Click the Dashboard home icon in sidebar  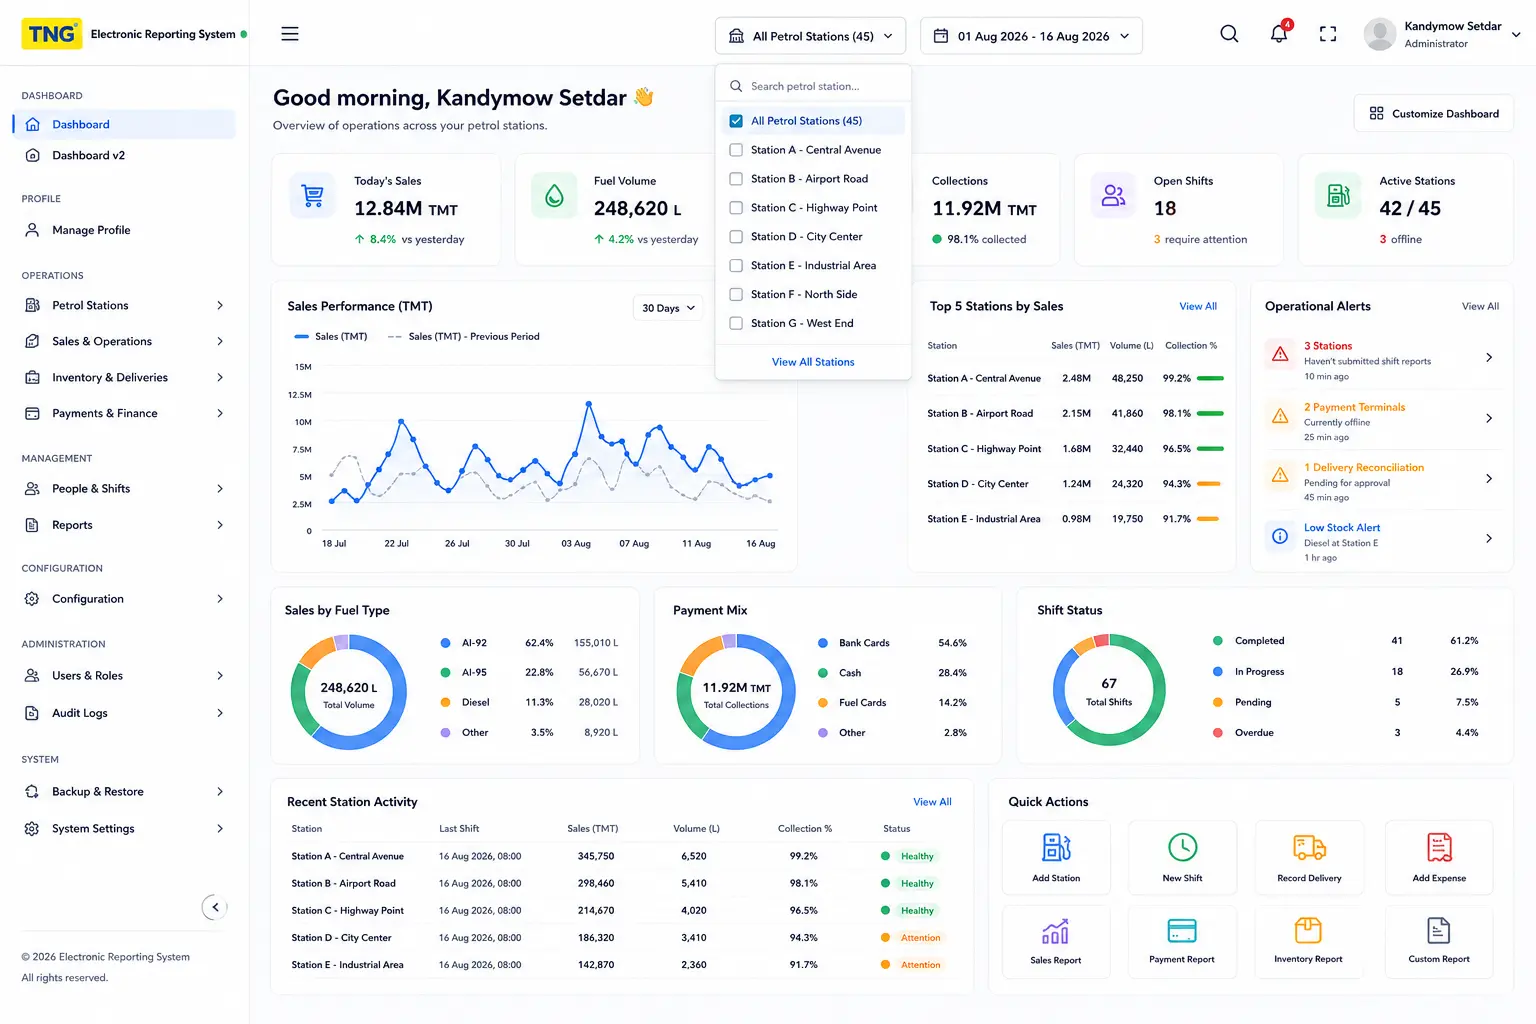point(32,124)
